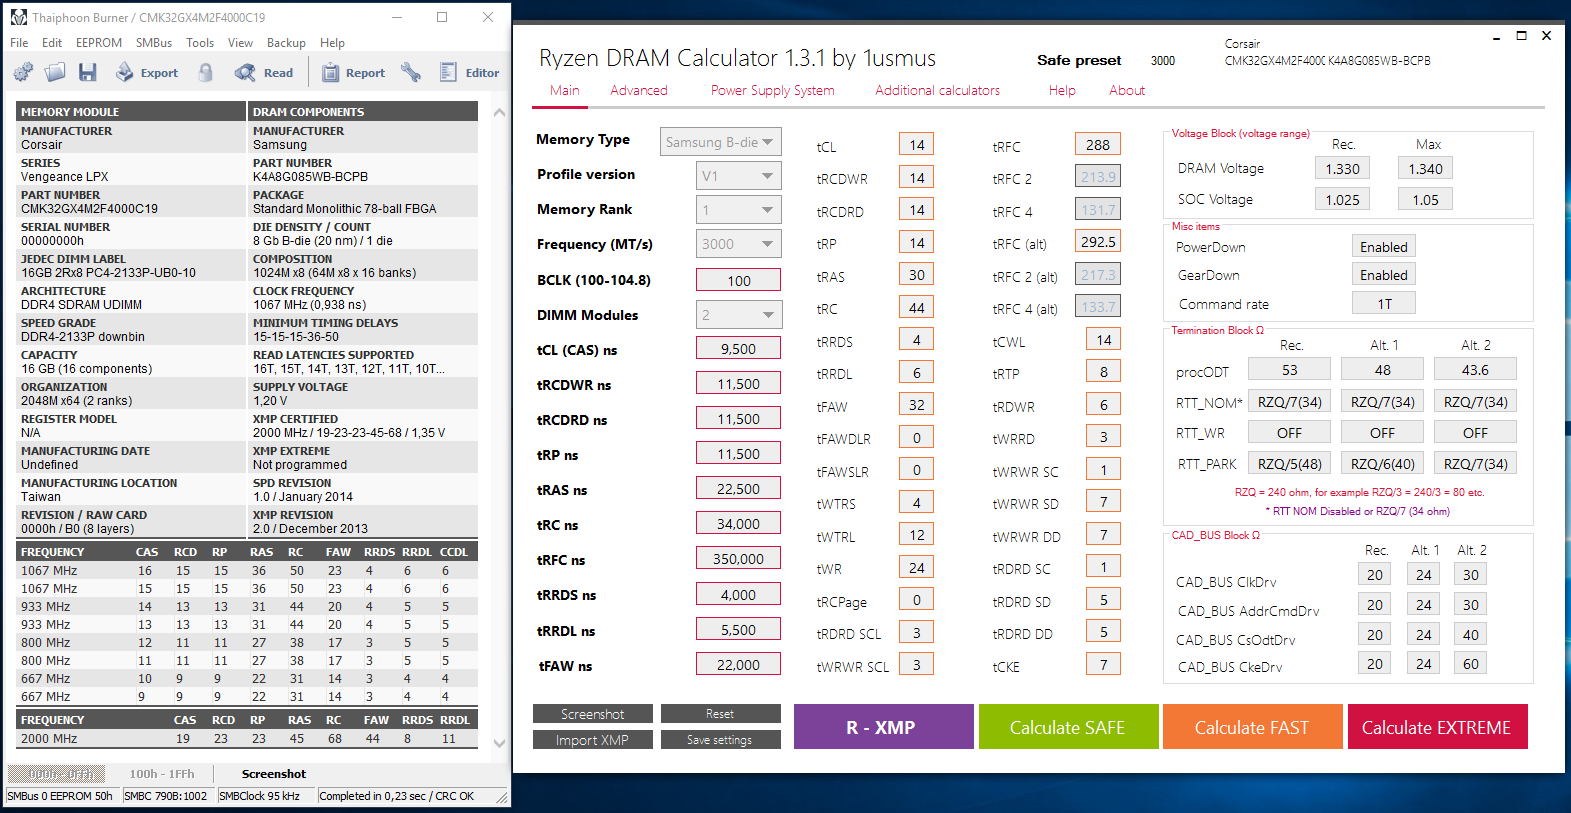Click the RTT_PARK Rec. value RZQ/5(48)
This screenshot has width=1571, height=813.
[x=1290, y=464]
